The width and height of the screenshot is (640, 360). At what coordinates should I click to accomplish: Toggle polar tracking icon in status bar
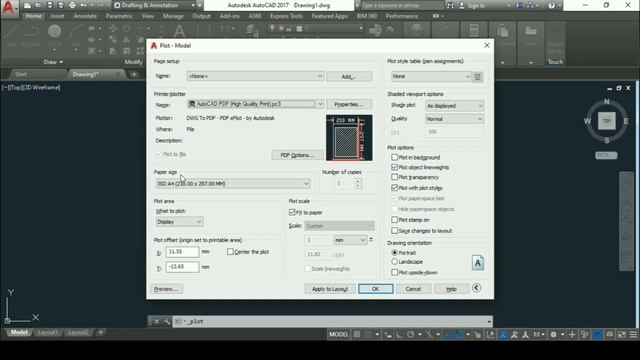pos(411,334)
